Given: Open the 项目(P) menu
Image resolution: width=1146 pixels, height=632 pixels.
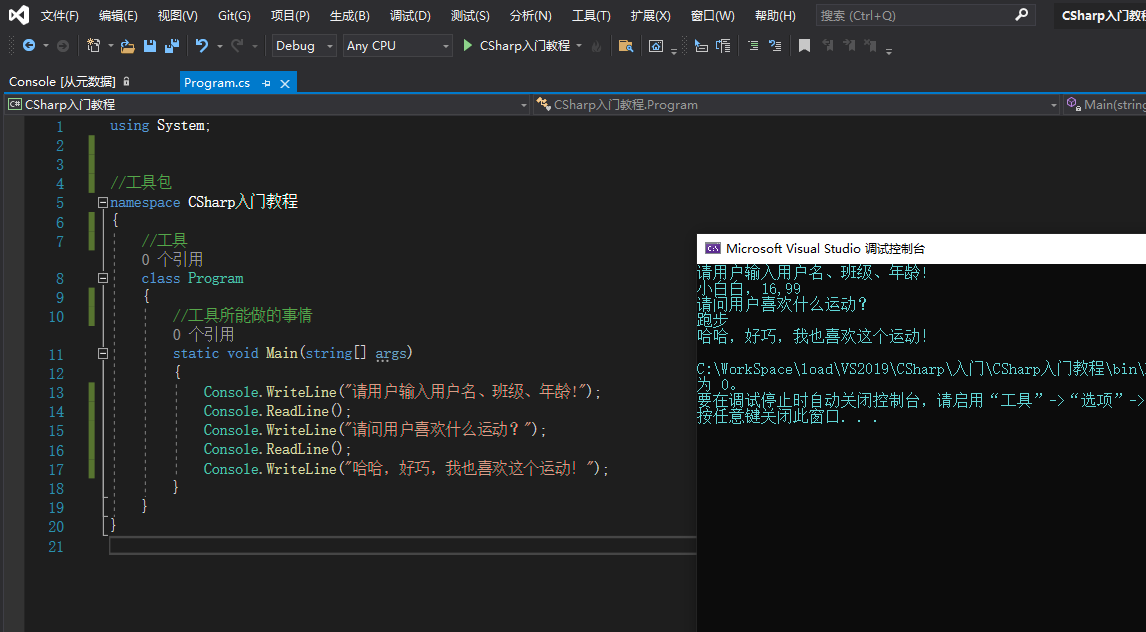Looking at the screenshot, I should pyautogui.click(x=290, y=15).
